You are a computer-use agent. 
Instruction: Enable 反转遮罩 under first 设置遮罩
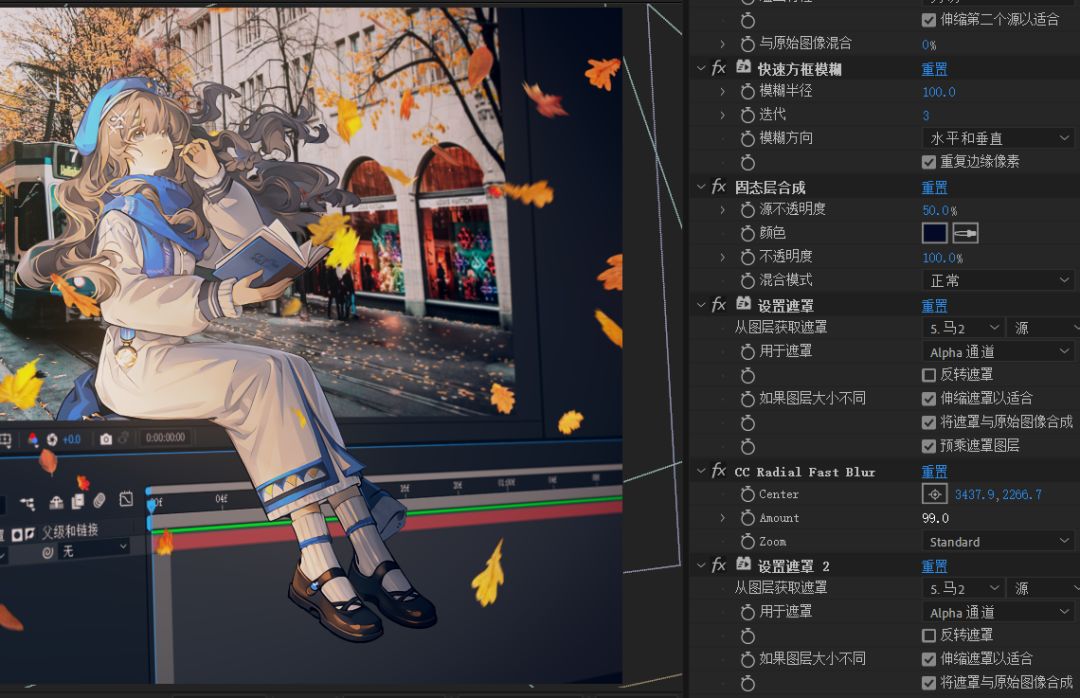coord(929,375)
